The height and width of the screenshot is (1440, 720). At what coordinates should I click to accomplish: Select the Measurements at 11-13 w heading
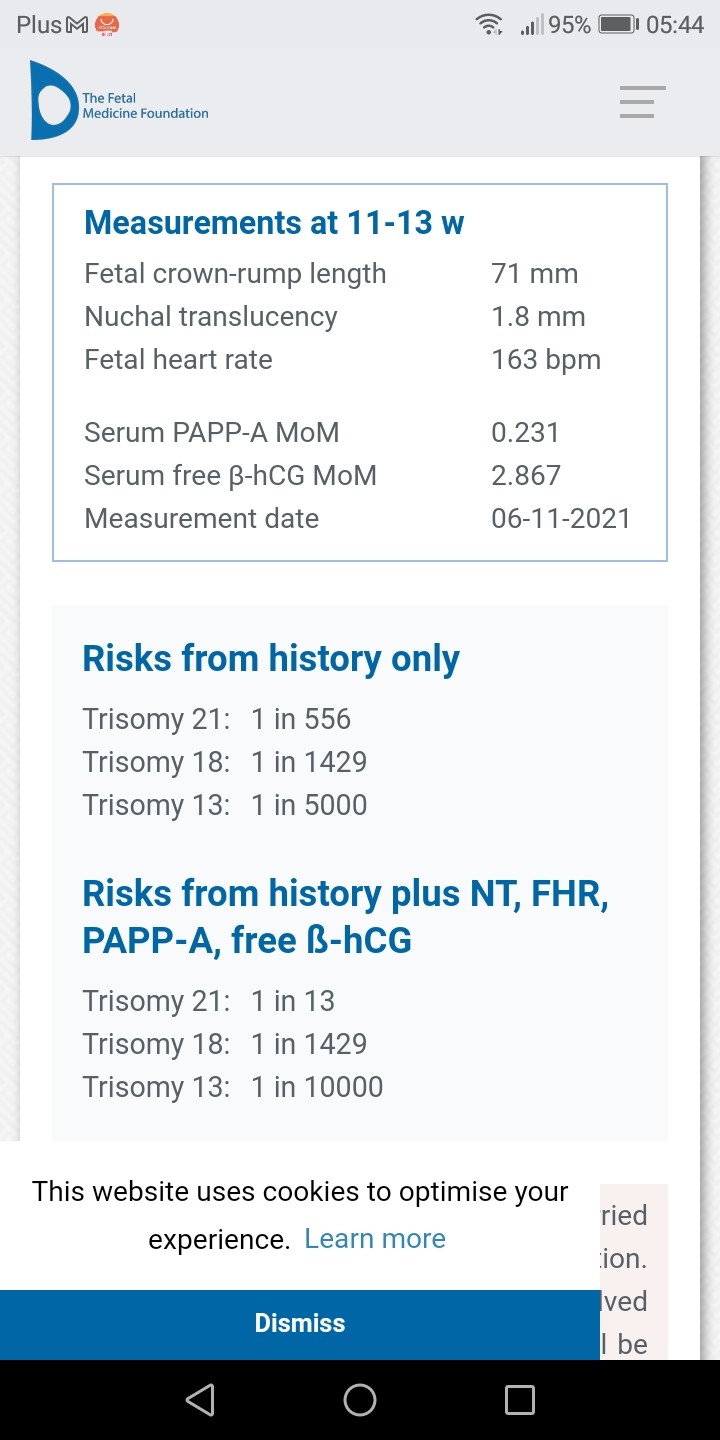[274, 222]
